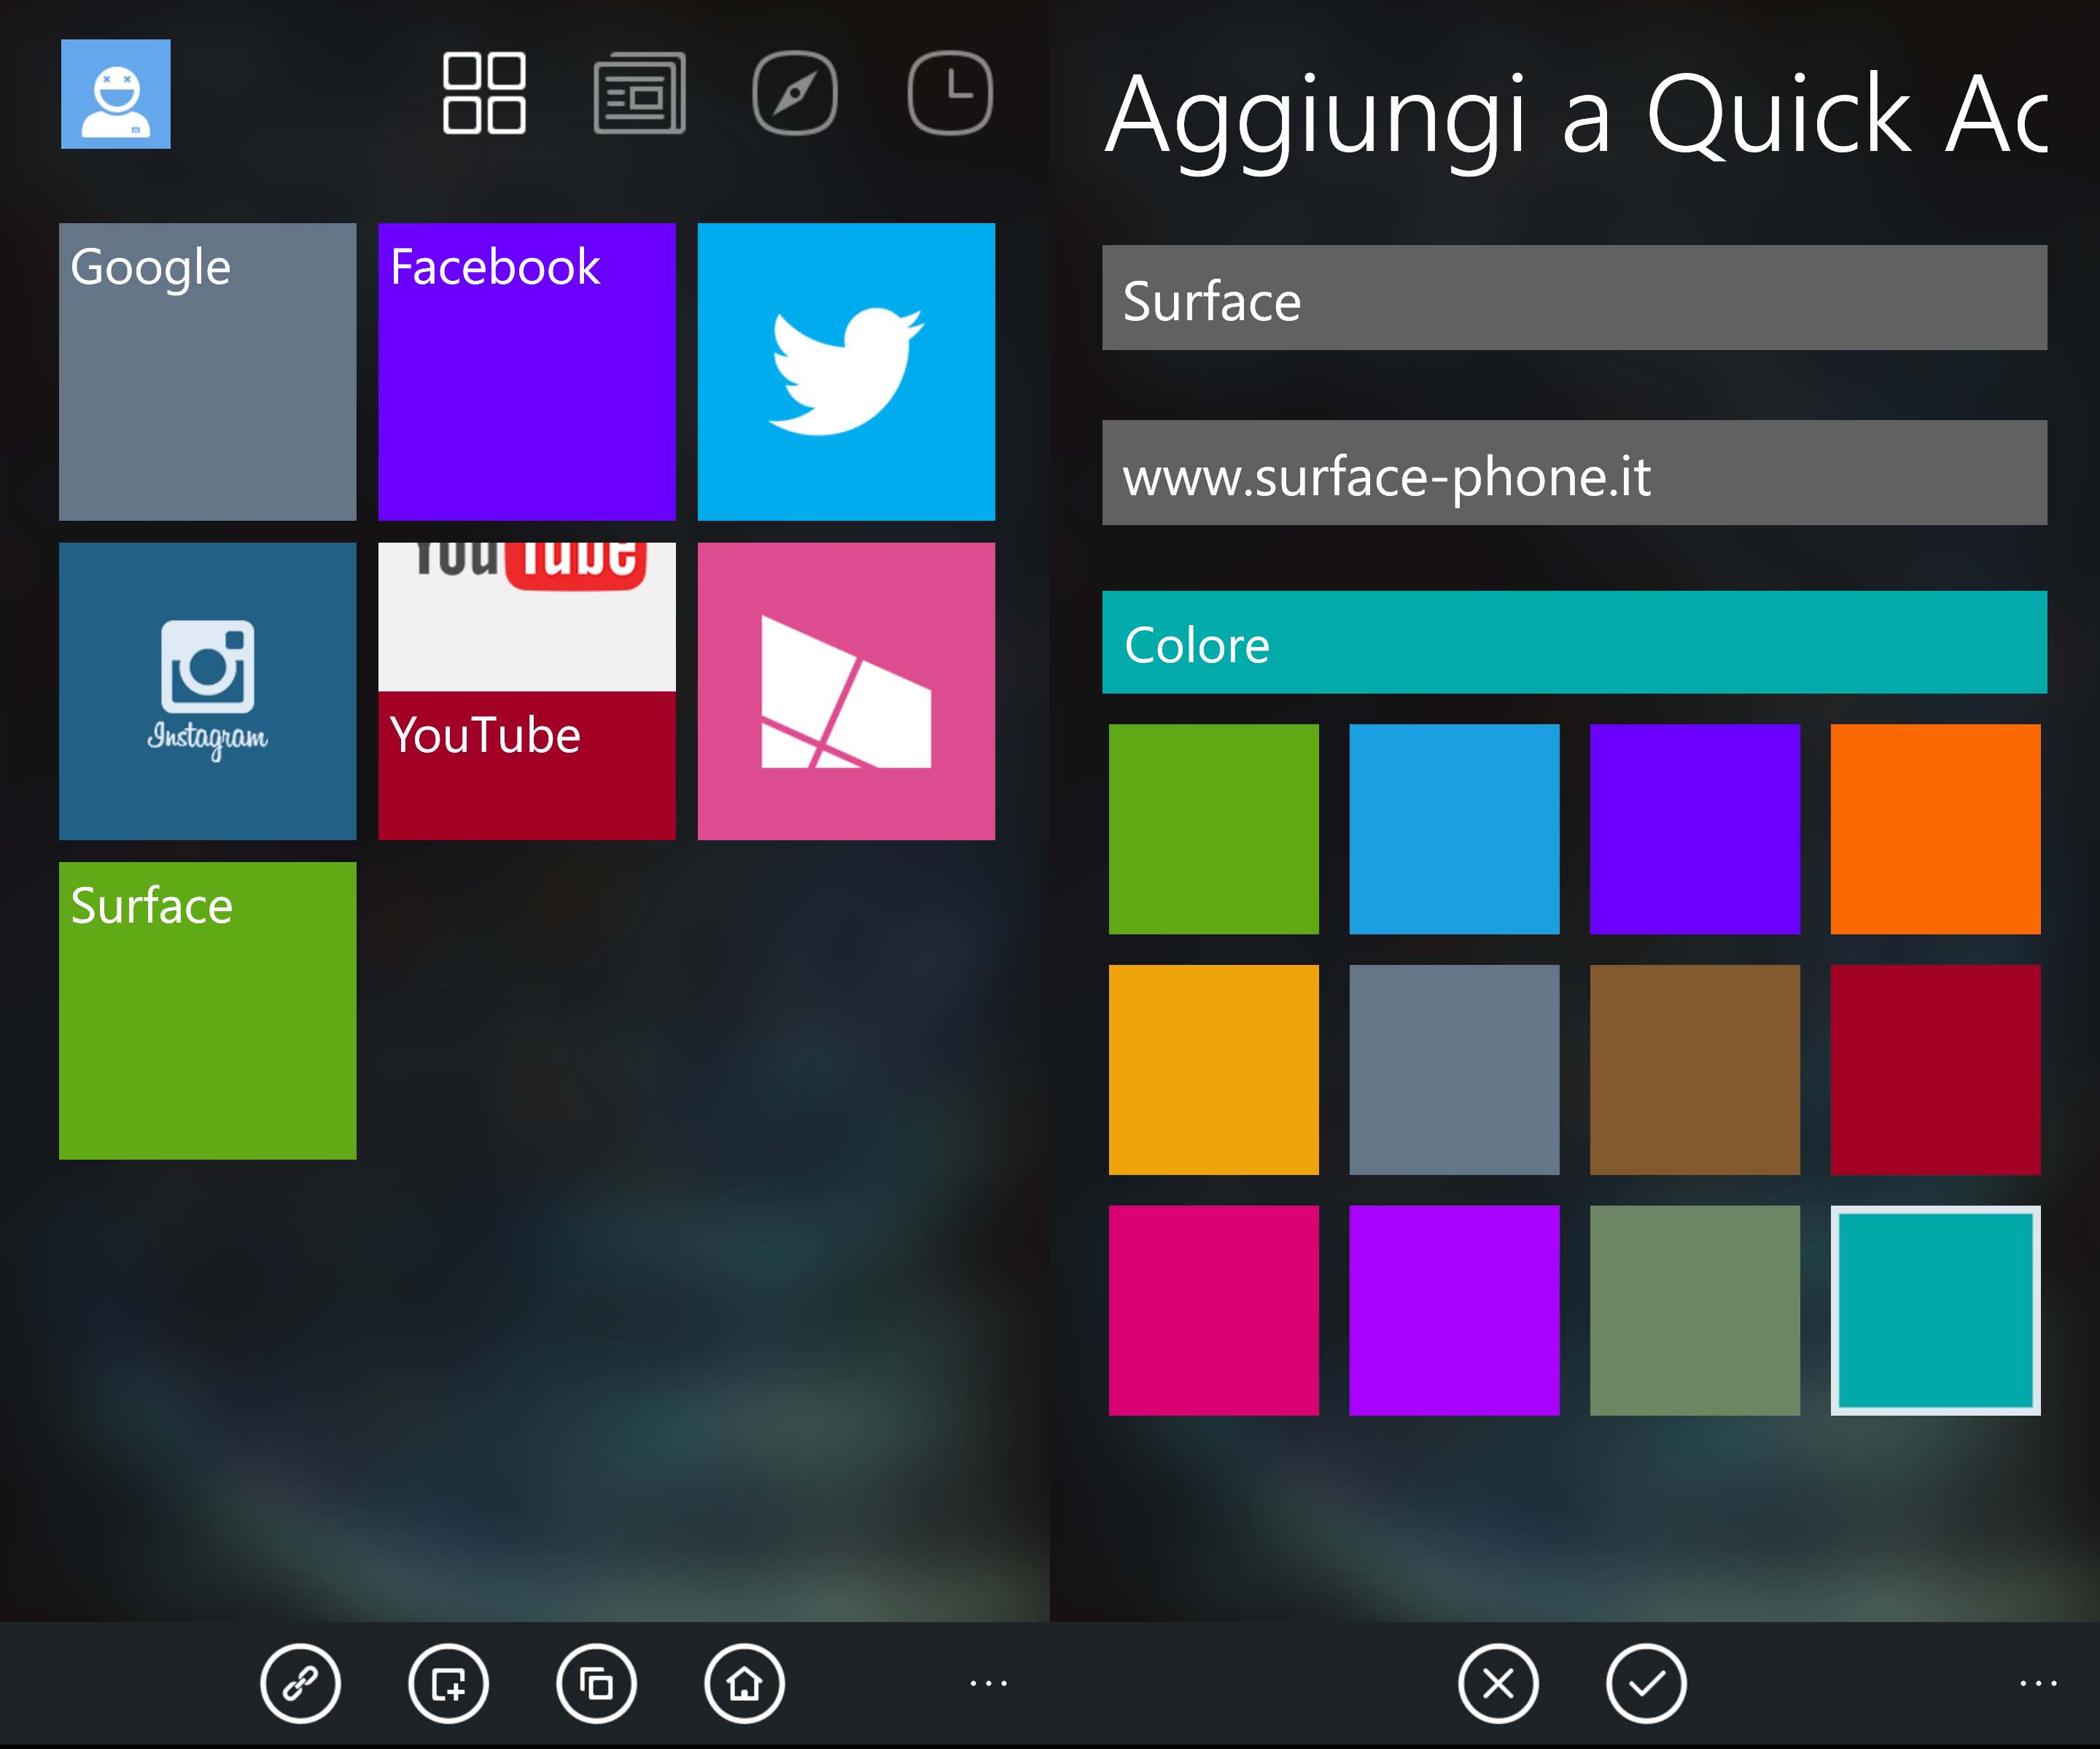Select the amber yellow color swatch
Screen dimensions: 2100x1749
point(1214,1070)
